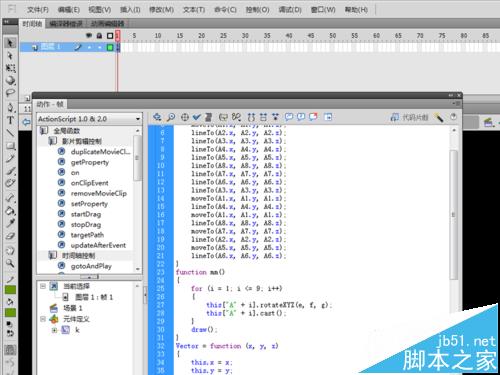Select the Line tool
This screenshot has height=375, width=500.
click(10, 133)
